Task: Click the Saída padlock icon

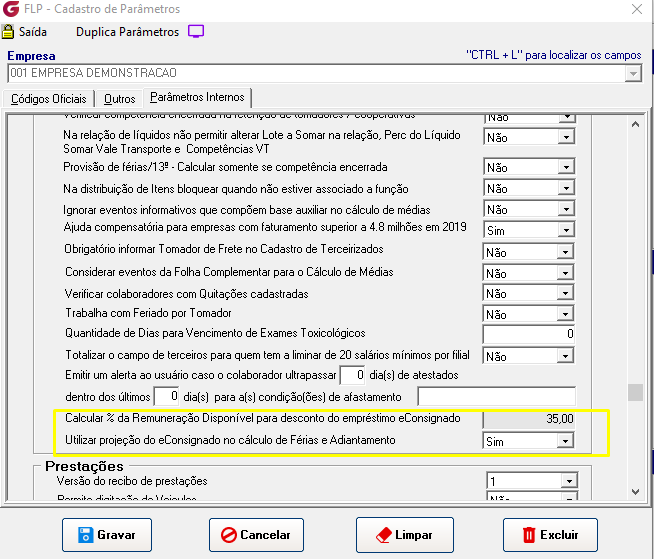Action: tap(8, 32)
